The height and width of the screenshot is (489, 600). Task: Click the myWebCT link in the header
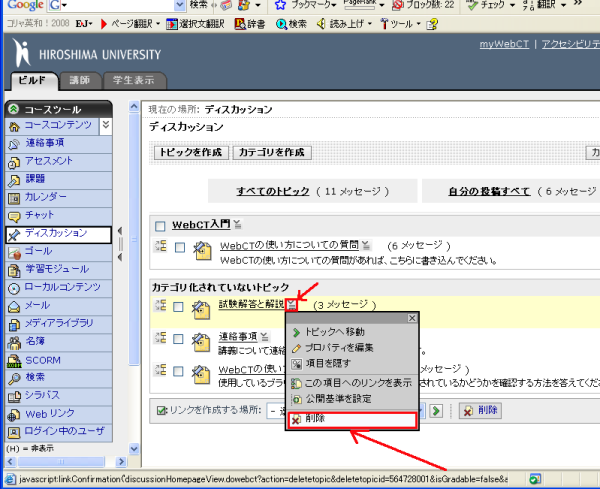[x=504, y=44]
